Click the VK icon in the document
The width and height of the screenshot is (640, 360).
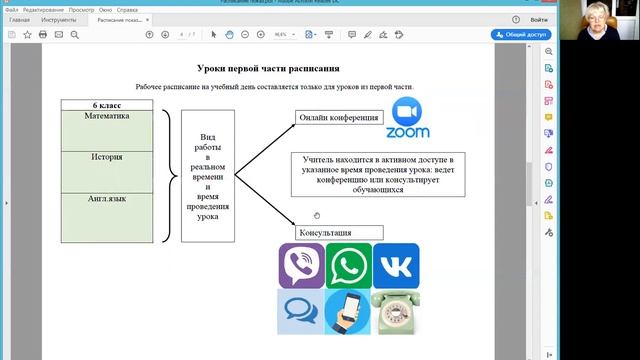[396, 266]
